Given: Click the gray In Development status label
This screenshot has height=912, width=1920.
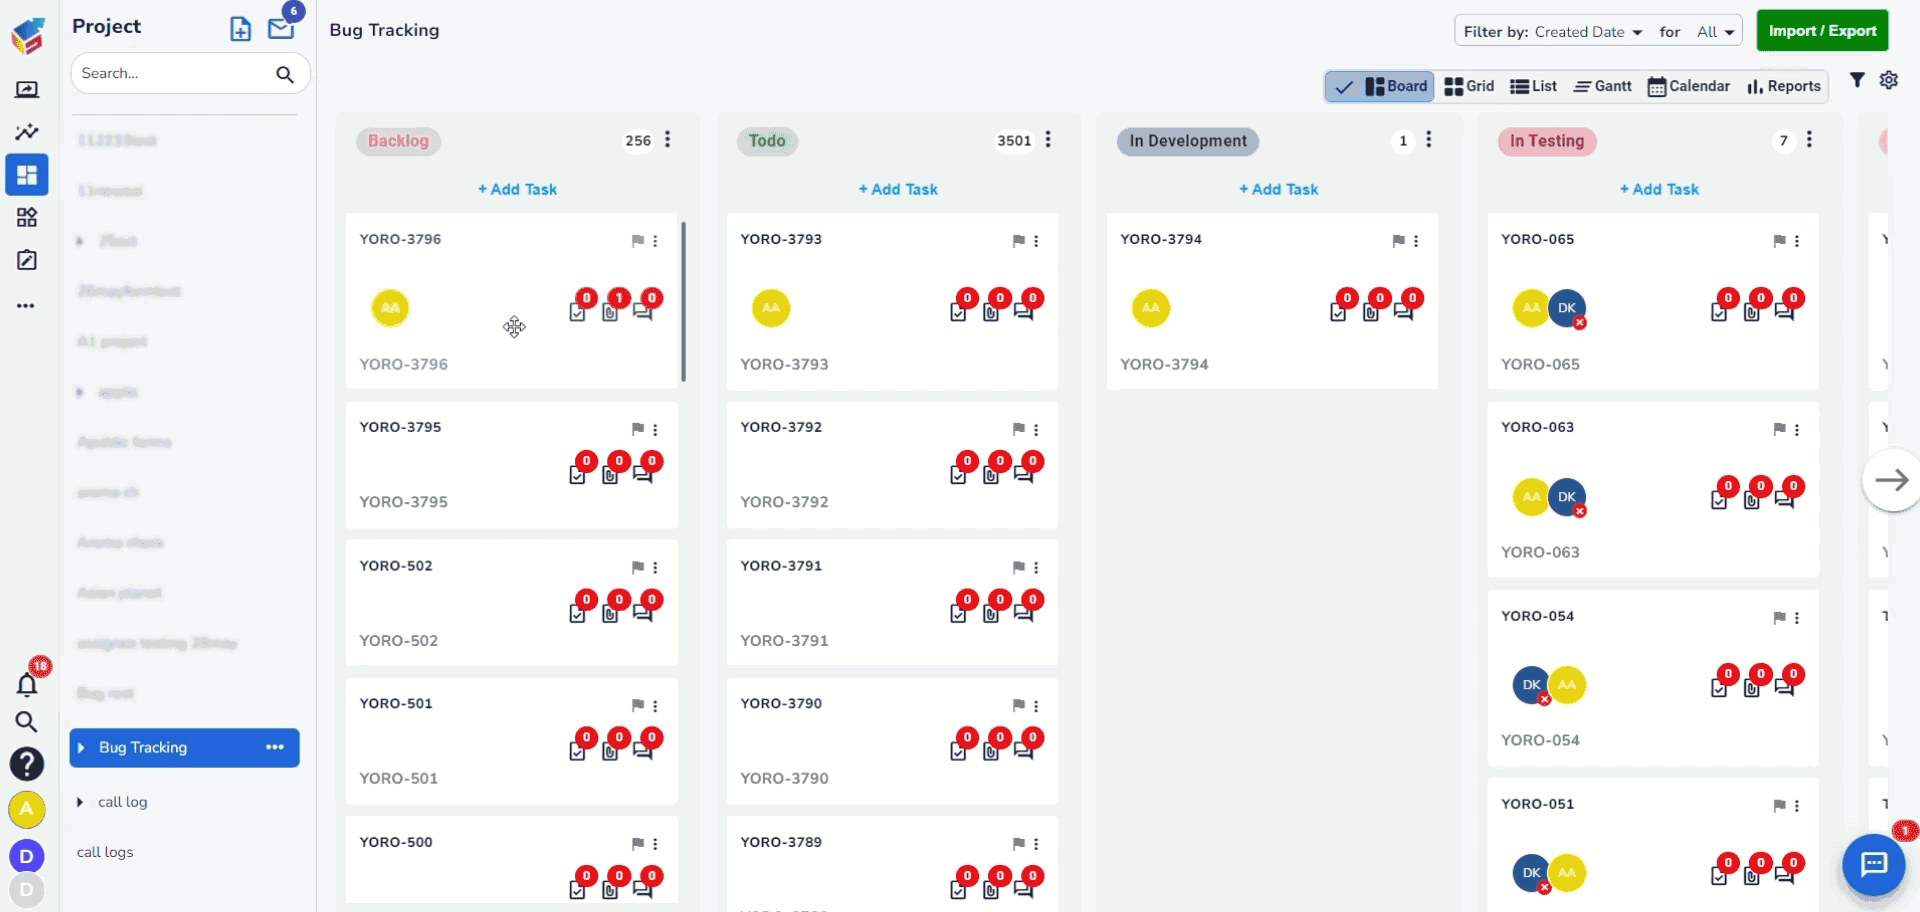Looking at the screenshot, I should [x=1188, y=141].
